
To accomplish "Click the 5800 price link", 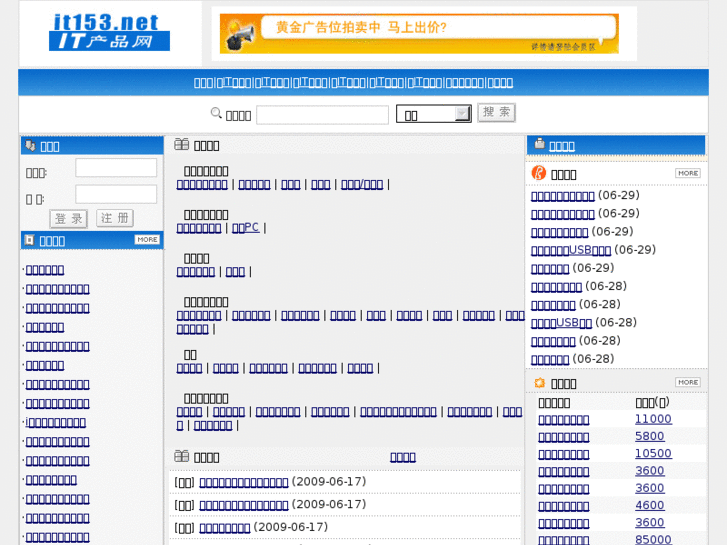I will [650, 436].
